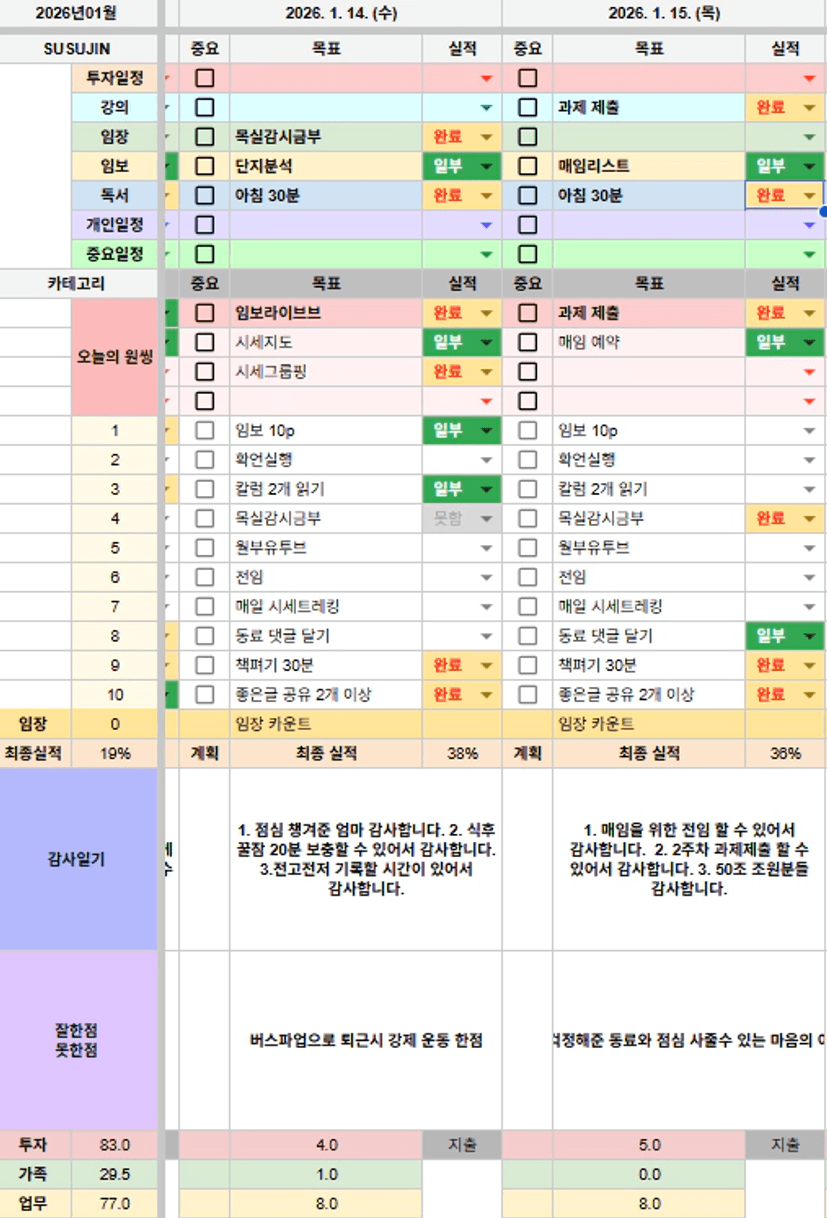Select the 잘한점 못한점 label cell
This screenshot has height=1218, width=827.
[78, 1041]
